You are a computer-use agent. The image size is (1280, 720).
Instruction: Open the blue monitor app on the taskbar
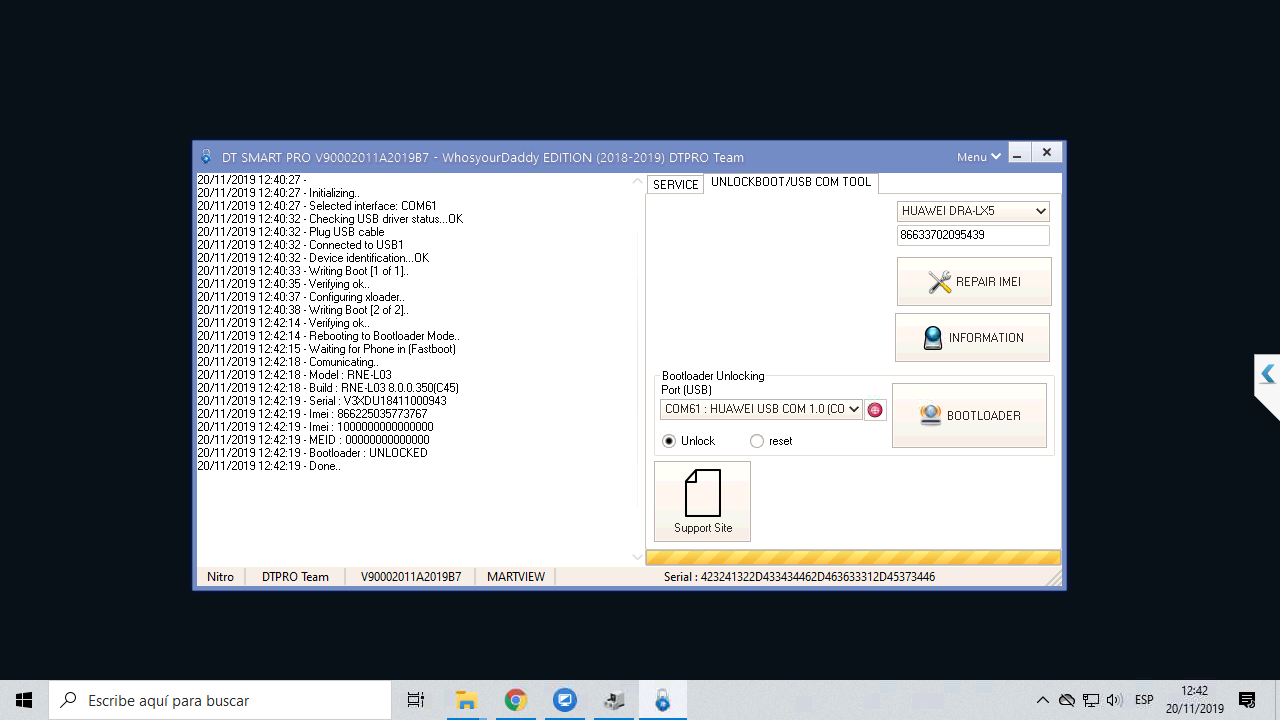click(x=564, y=700)
